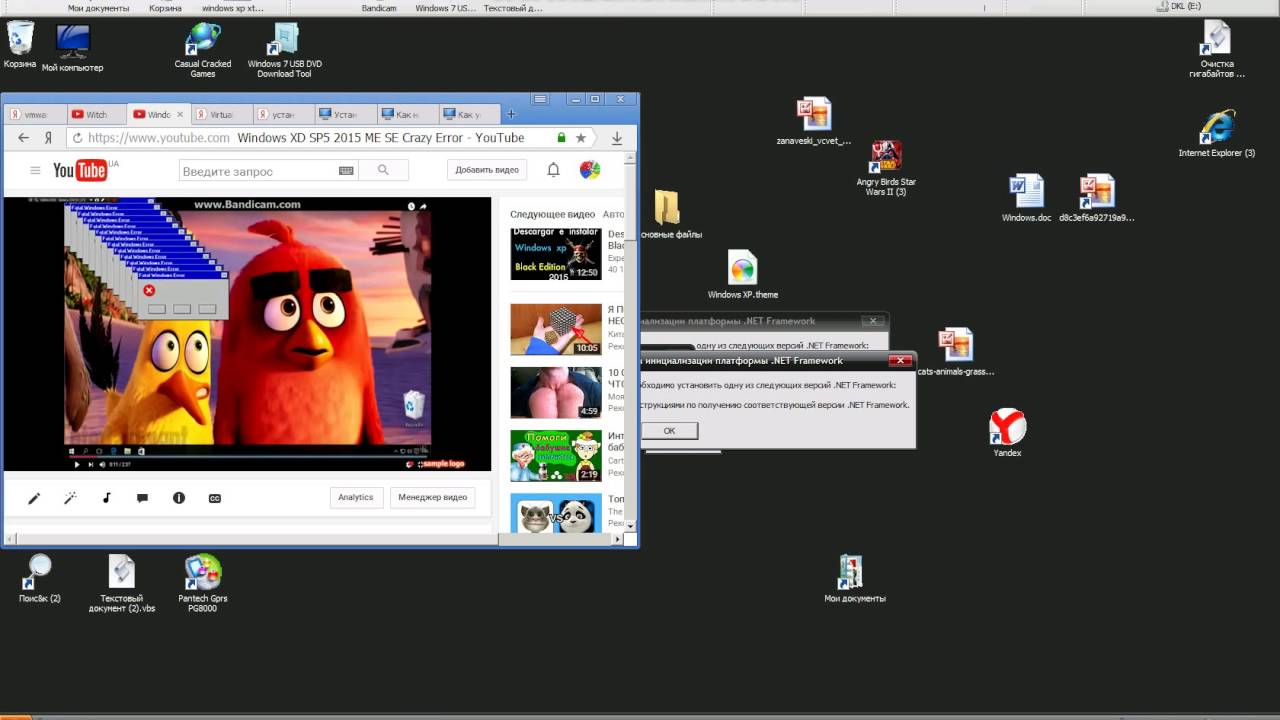This screenshot has width=1280, height=720.
Task: Open the magic wand enhancements icon
Action: [70, 498]
